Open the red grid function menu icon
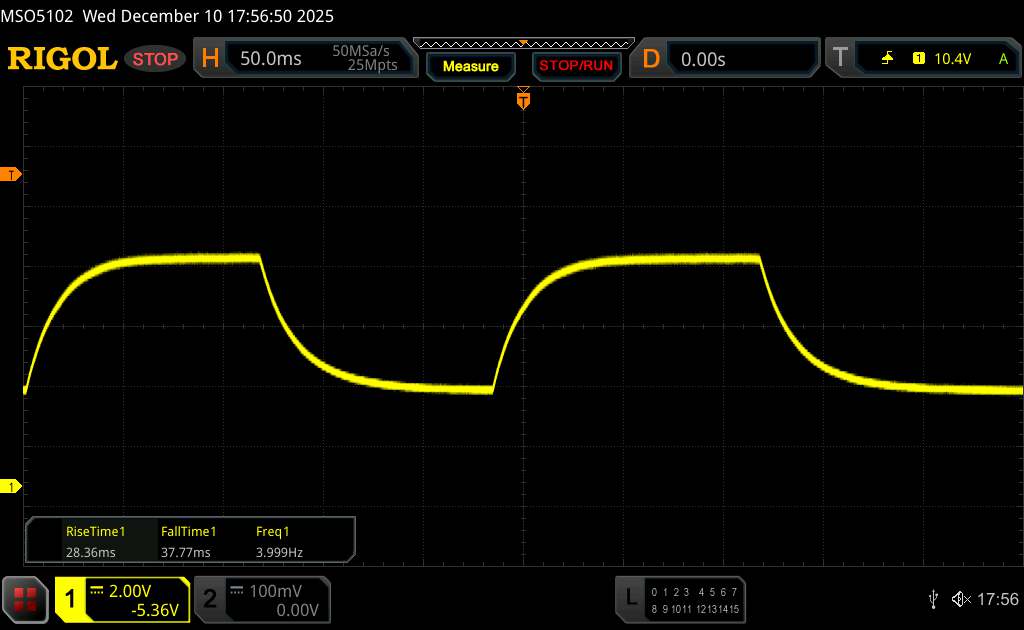Image resolution: width=1024 pixels, height=630 pixels. pos(25,598)
